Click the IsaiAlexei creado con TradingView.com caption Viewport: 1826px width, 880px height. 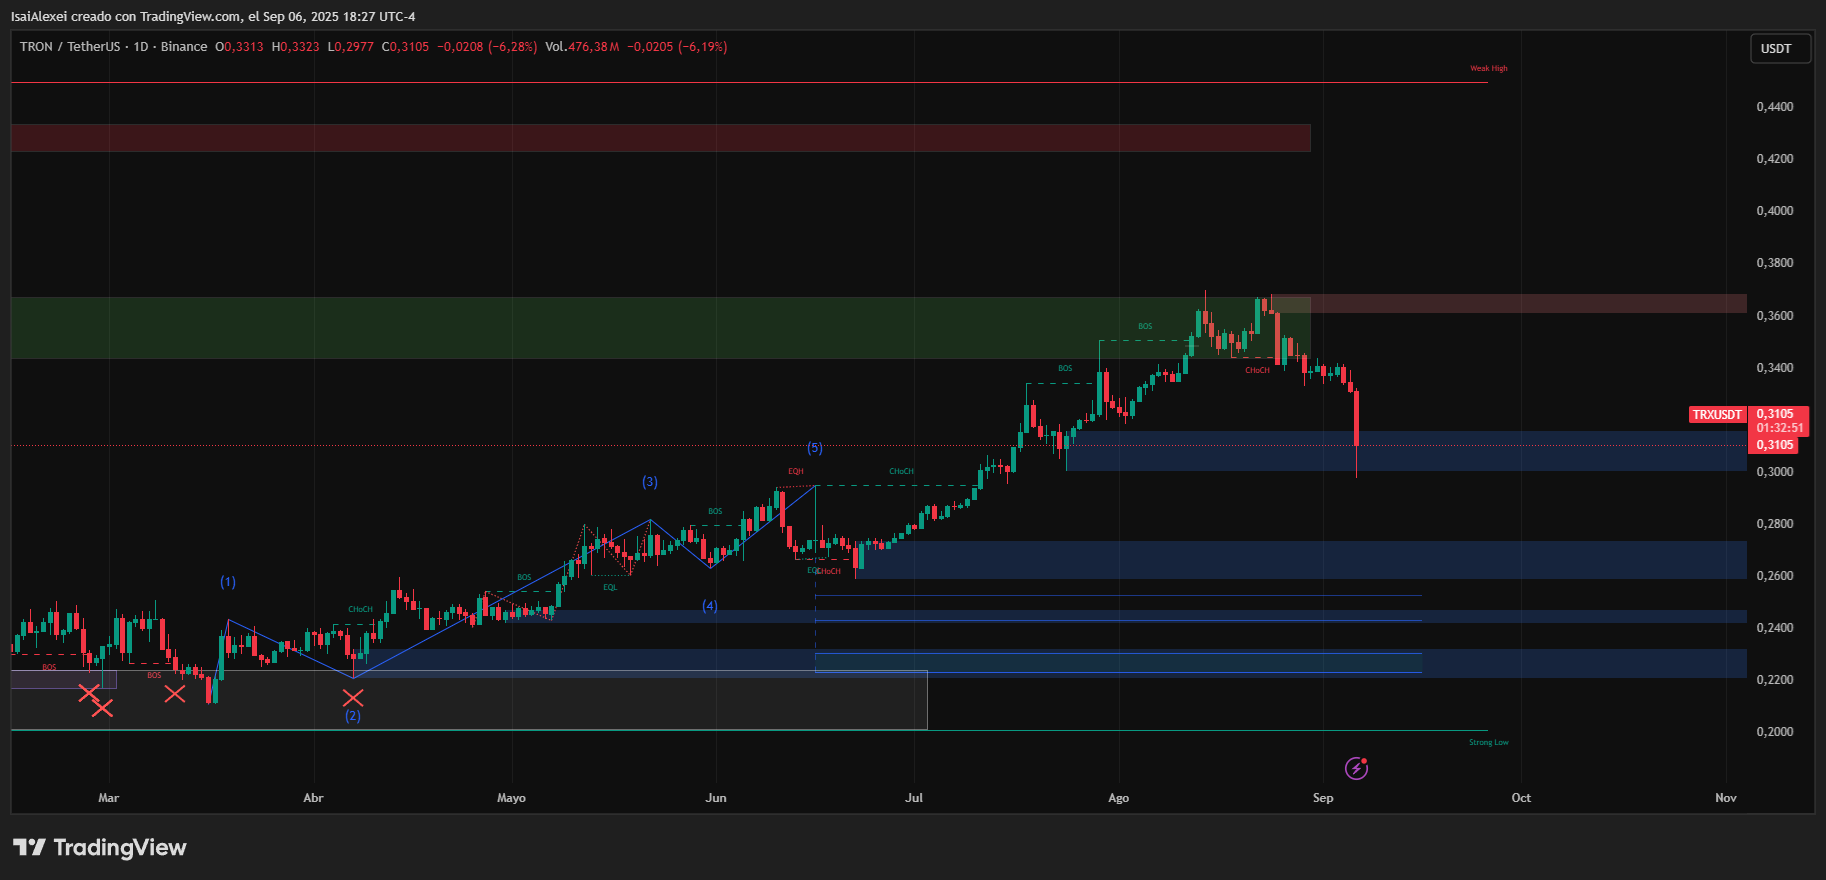[212, 16]
